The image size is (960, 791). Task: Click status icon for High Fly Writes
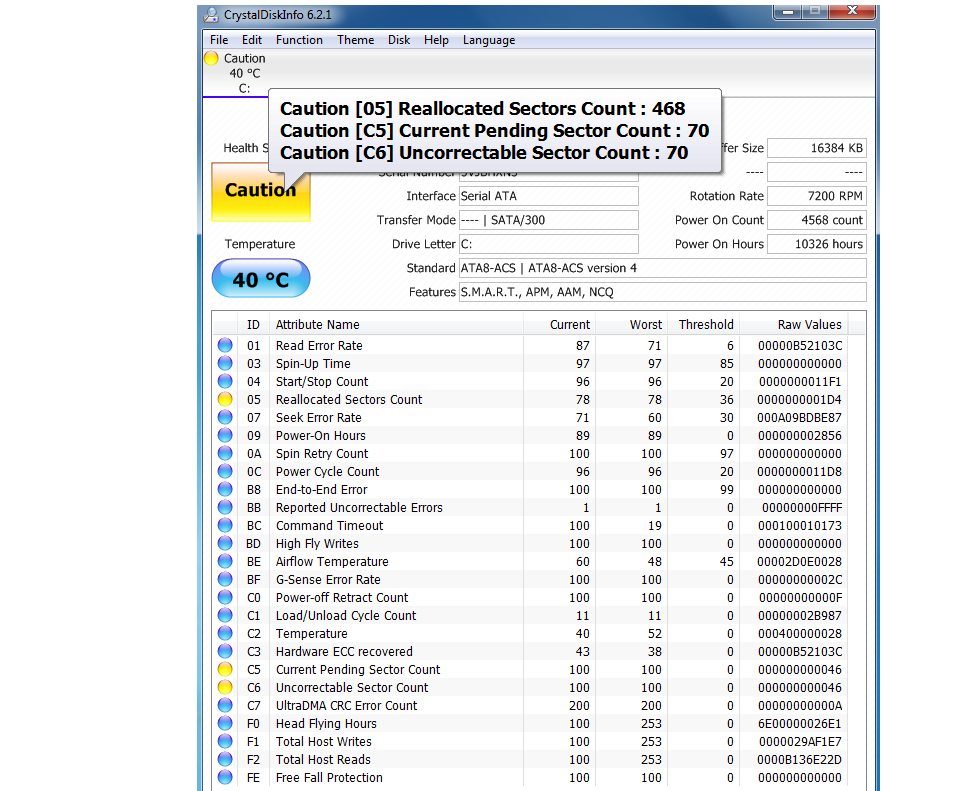[225, 543]
